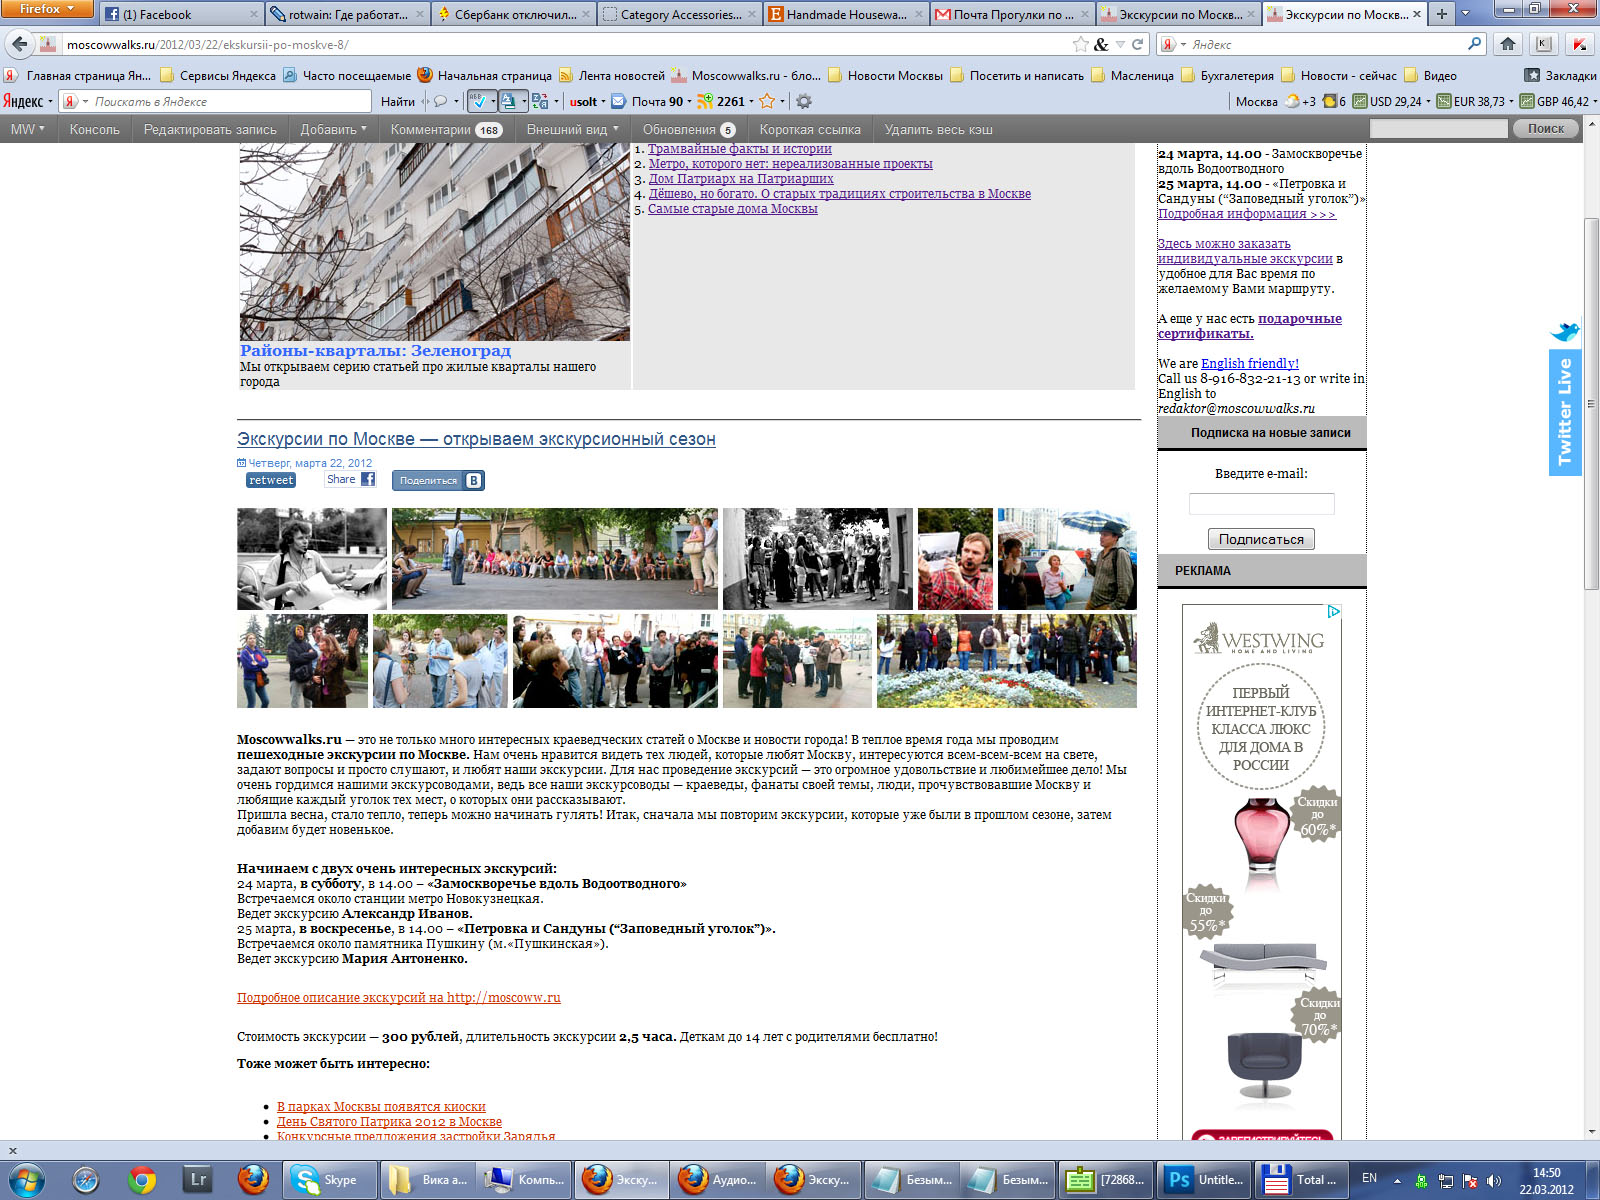Open the orange Firefox menu dropdown
This screenshot has width=1600, height=1200.
[x=46, y=9]
